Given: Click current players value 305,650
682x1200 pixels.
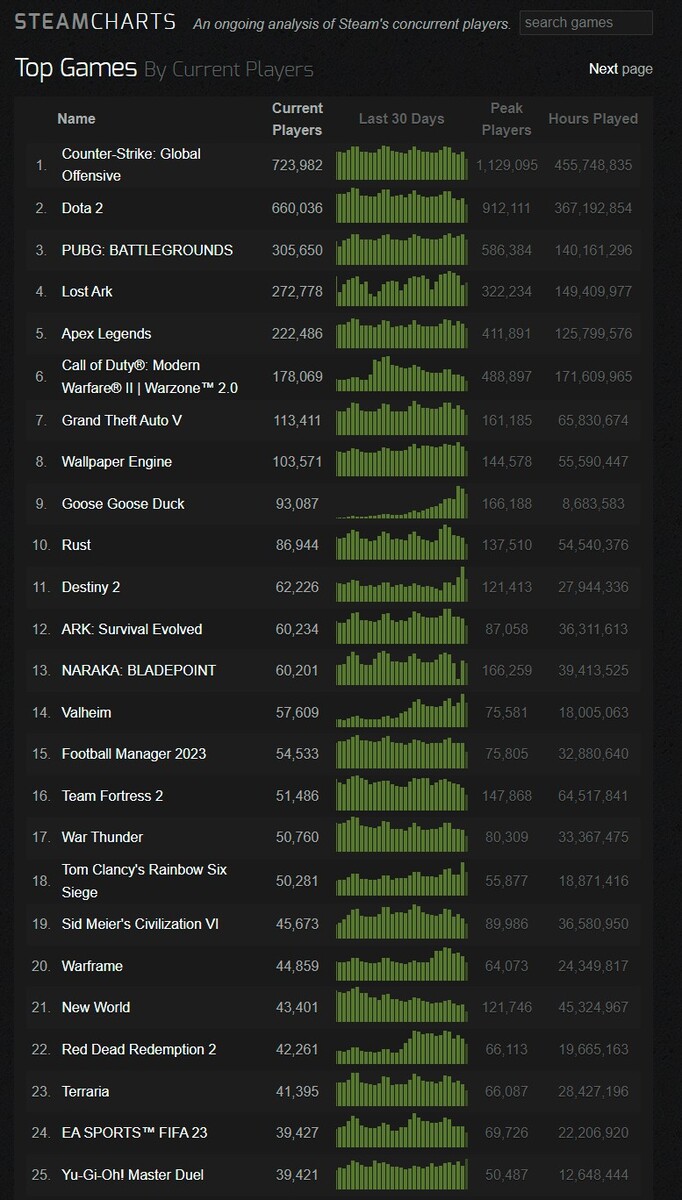Looking at the screenshot, I should [297, 250].
